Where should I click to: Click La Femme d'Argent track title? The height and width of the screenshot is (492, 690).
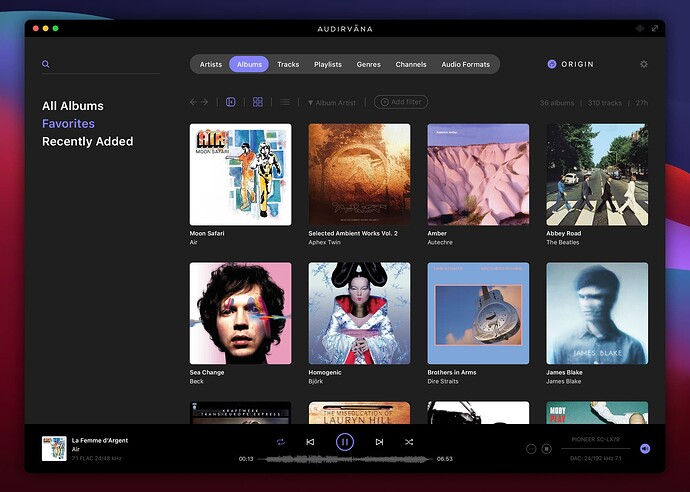click(100, 441)
